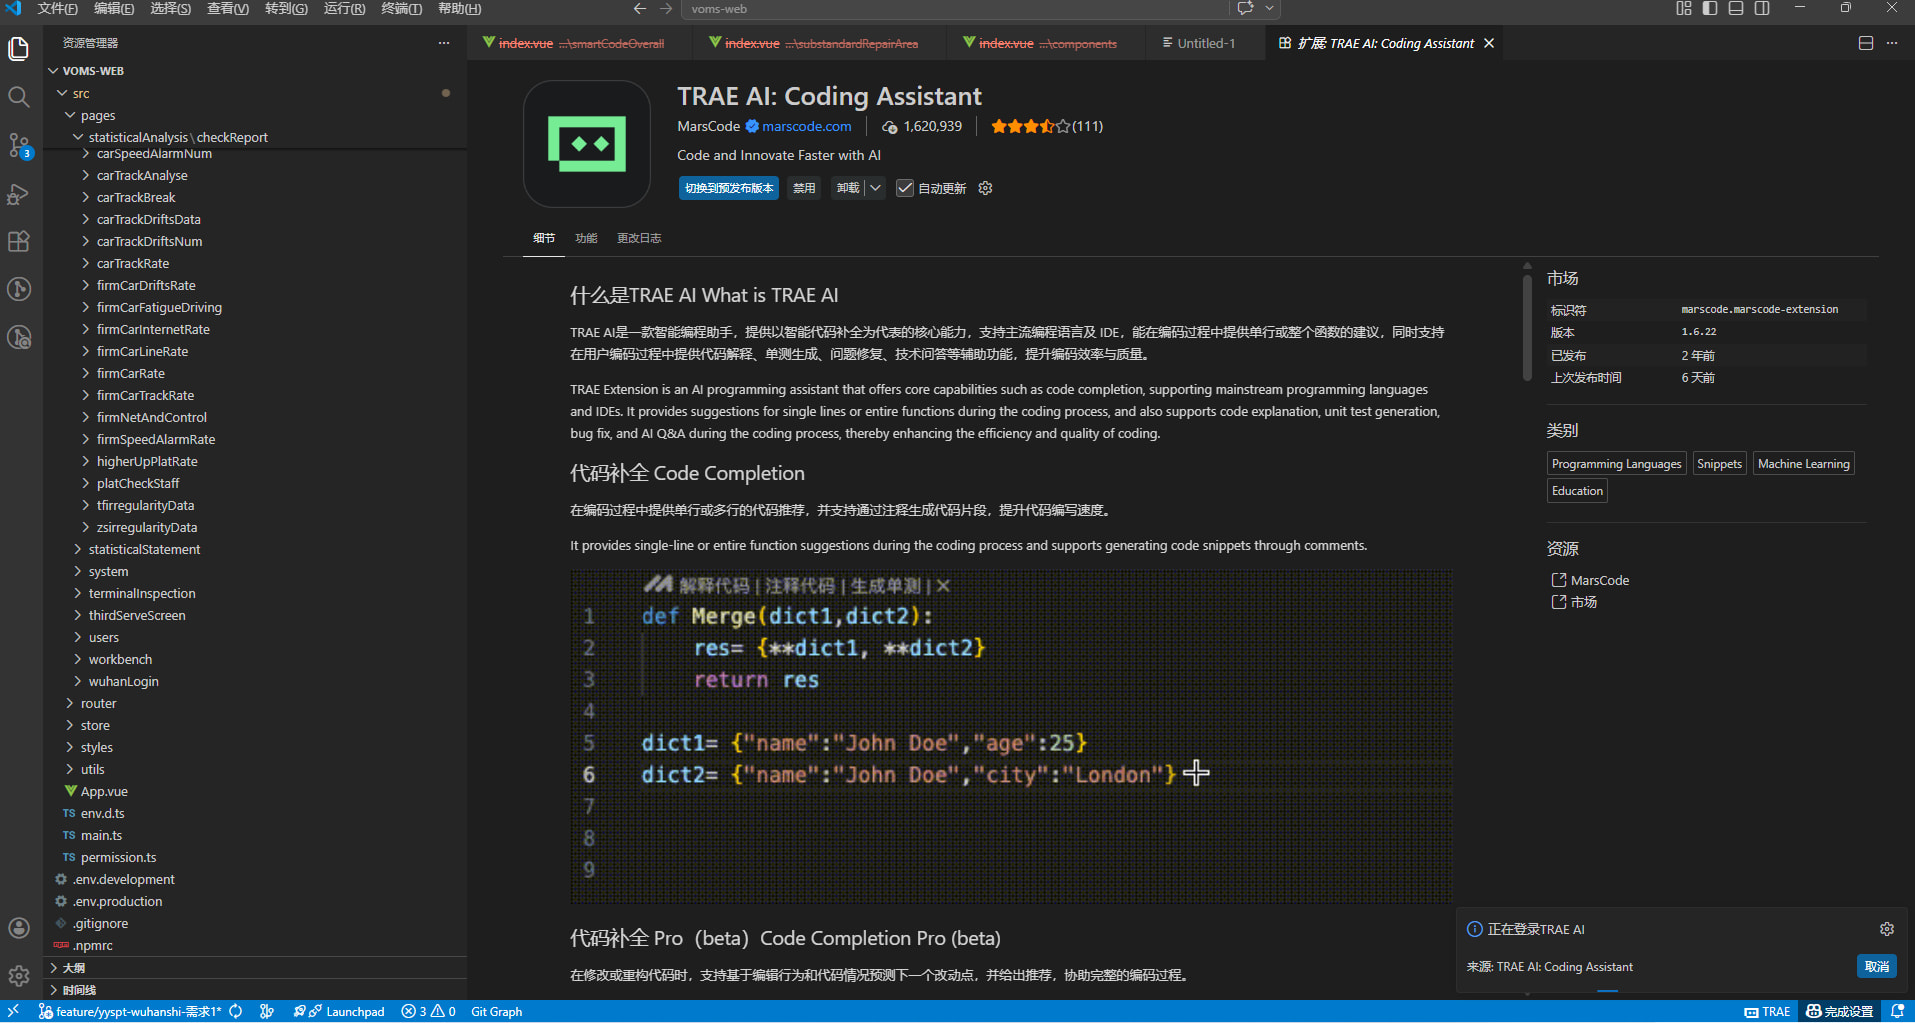Click the voms-web command center search box

pos(957,9)
